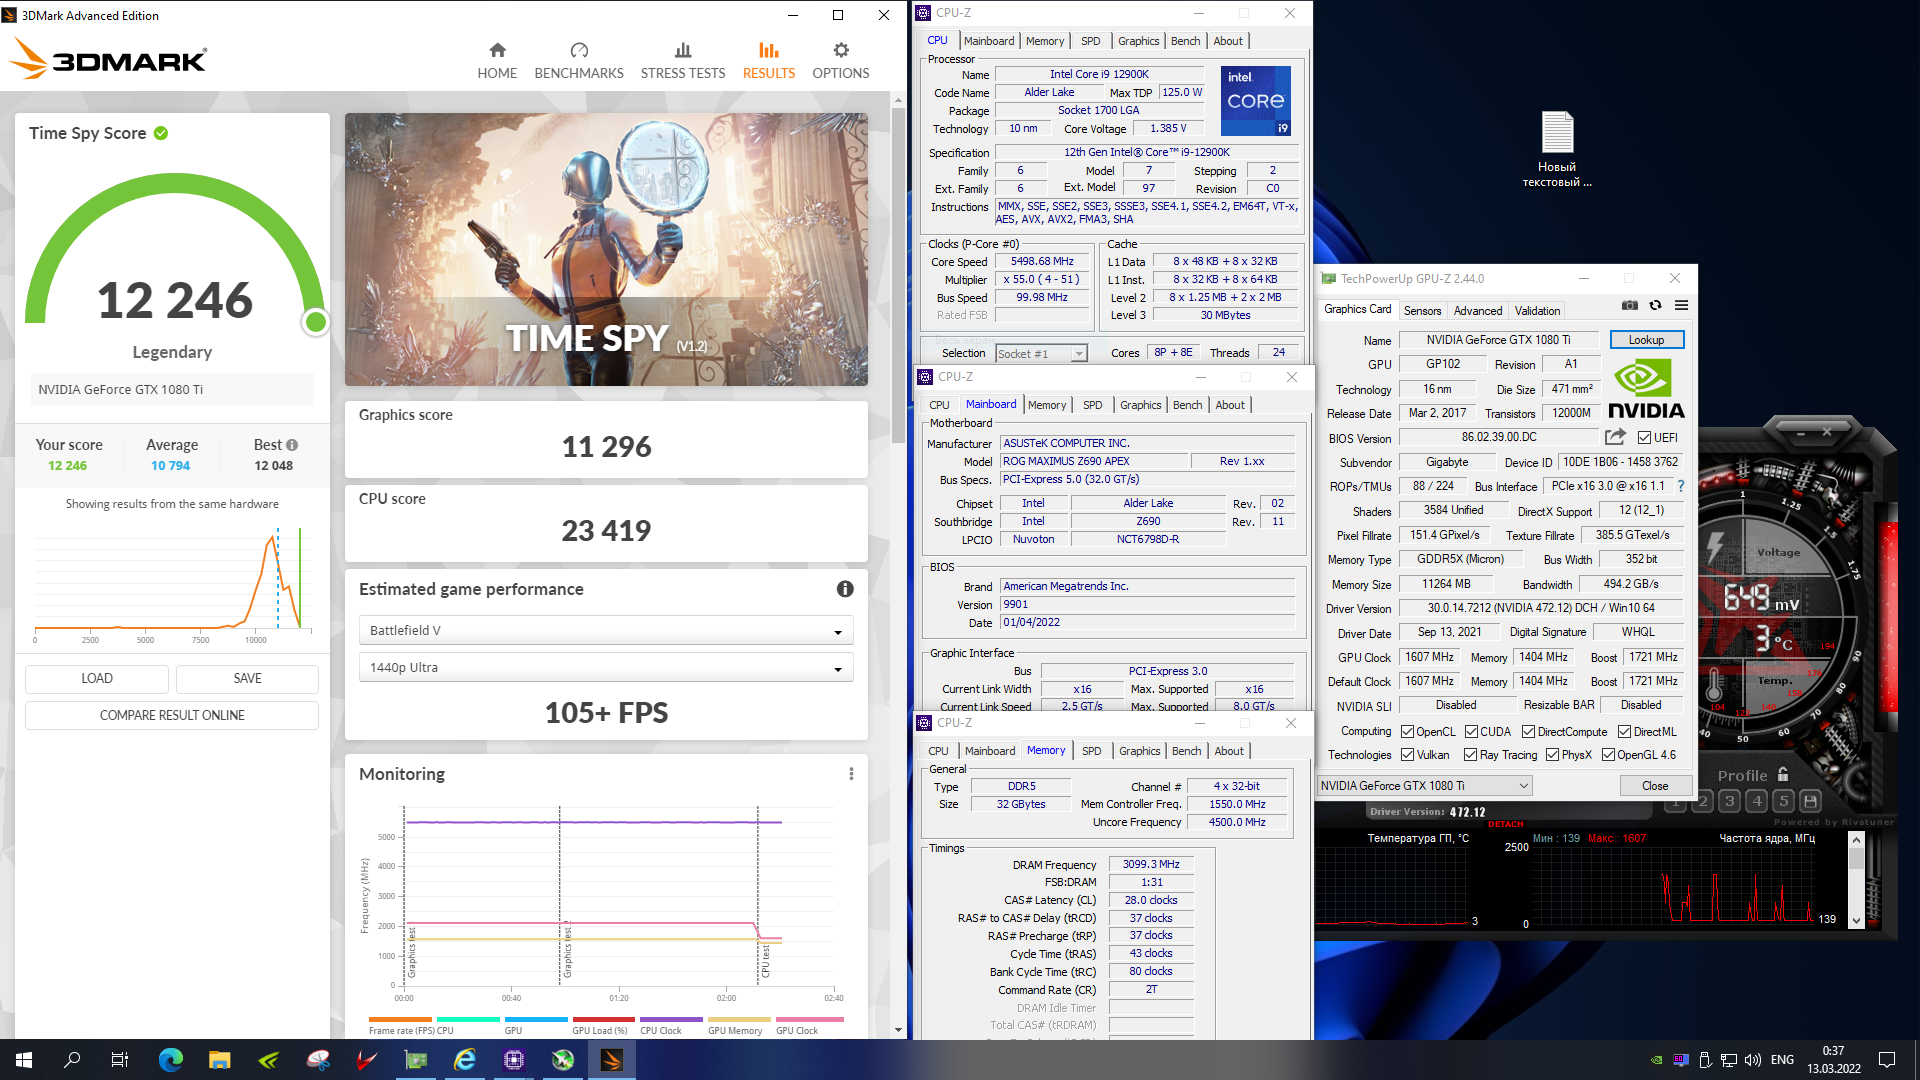Toggle the Ray Tracing checkbox
Screen dimensions: 1920x1080
pyautogui.click(x=1470, y=755)
